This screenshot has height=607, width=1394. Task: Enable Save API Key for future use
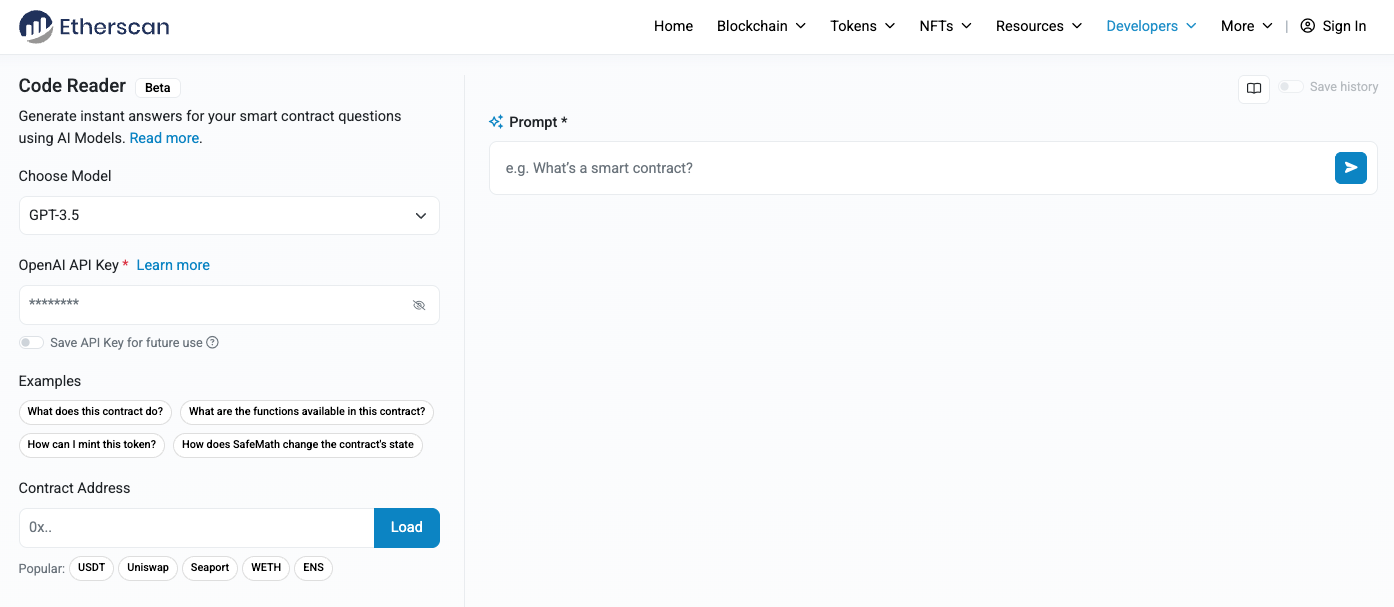(x=31, y=343)
